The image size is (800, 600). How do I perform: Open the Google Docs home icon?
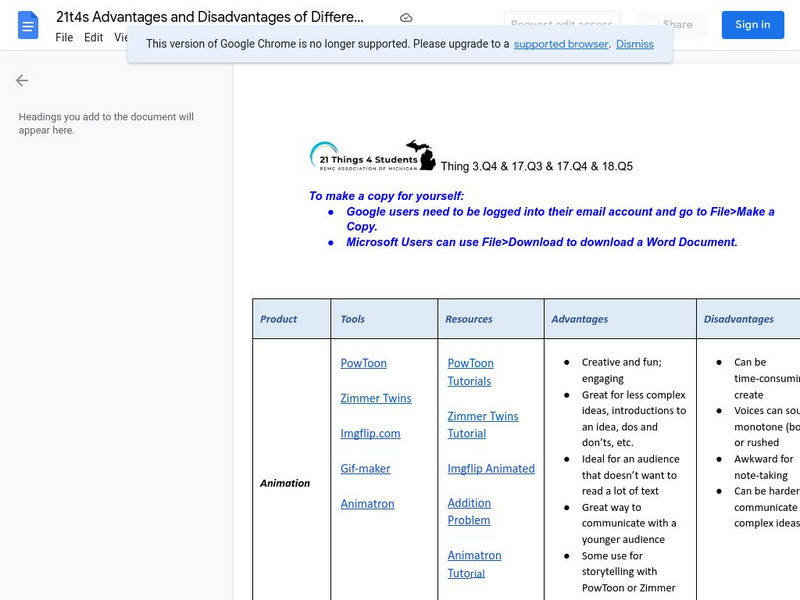tap(28, 25)
